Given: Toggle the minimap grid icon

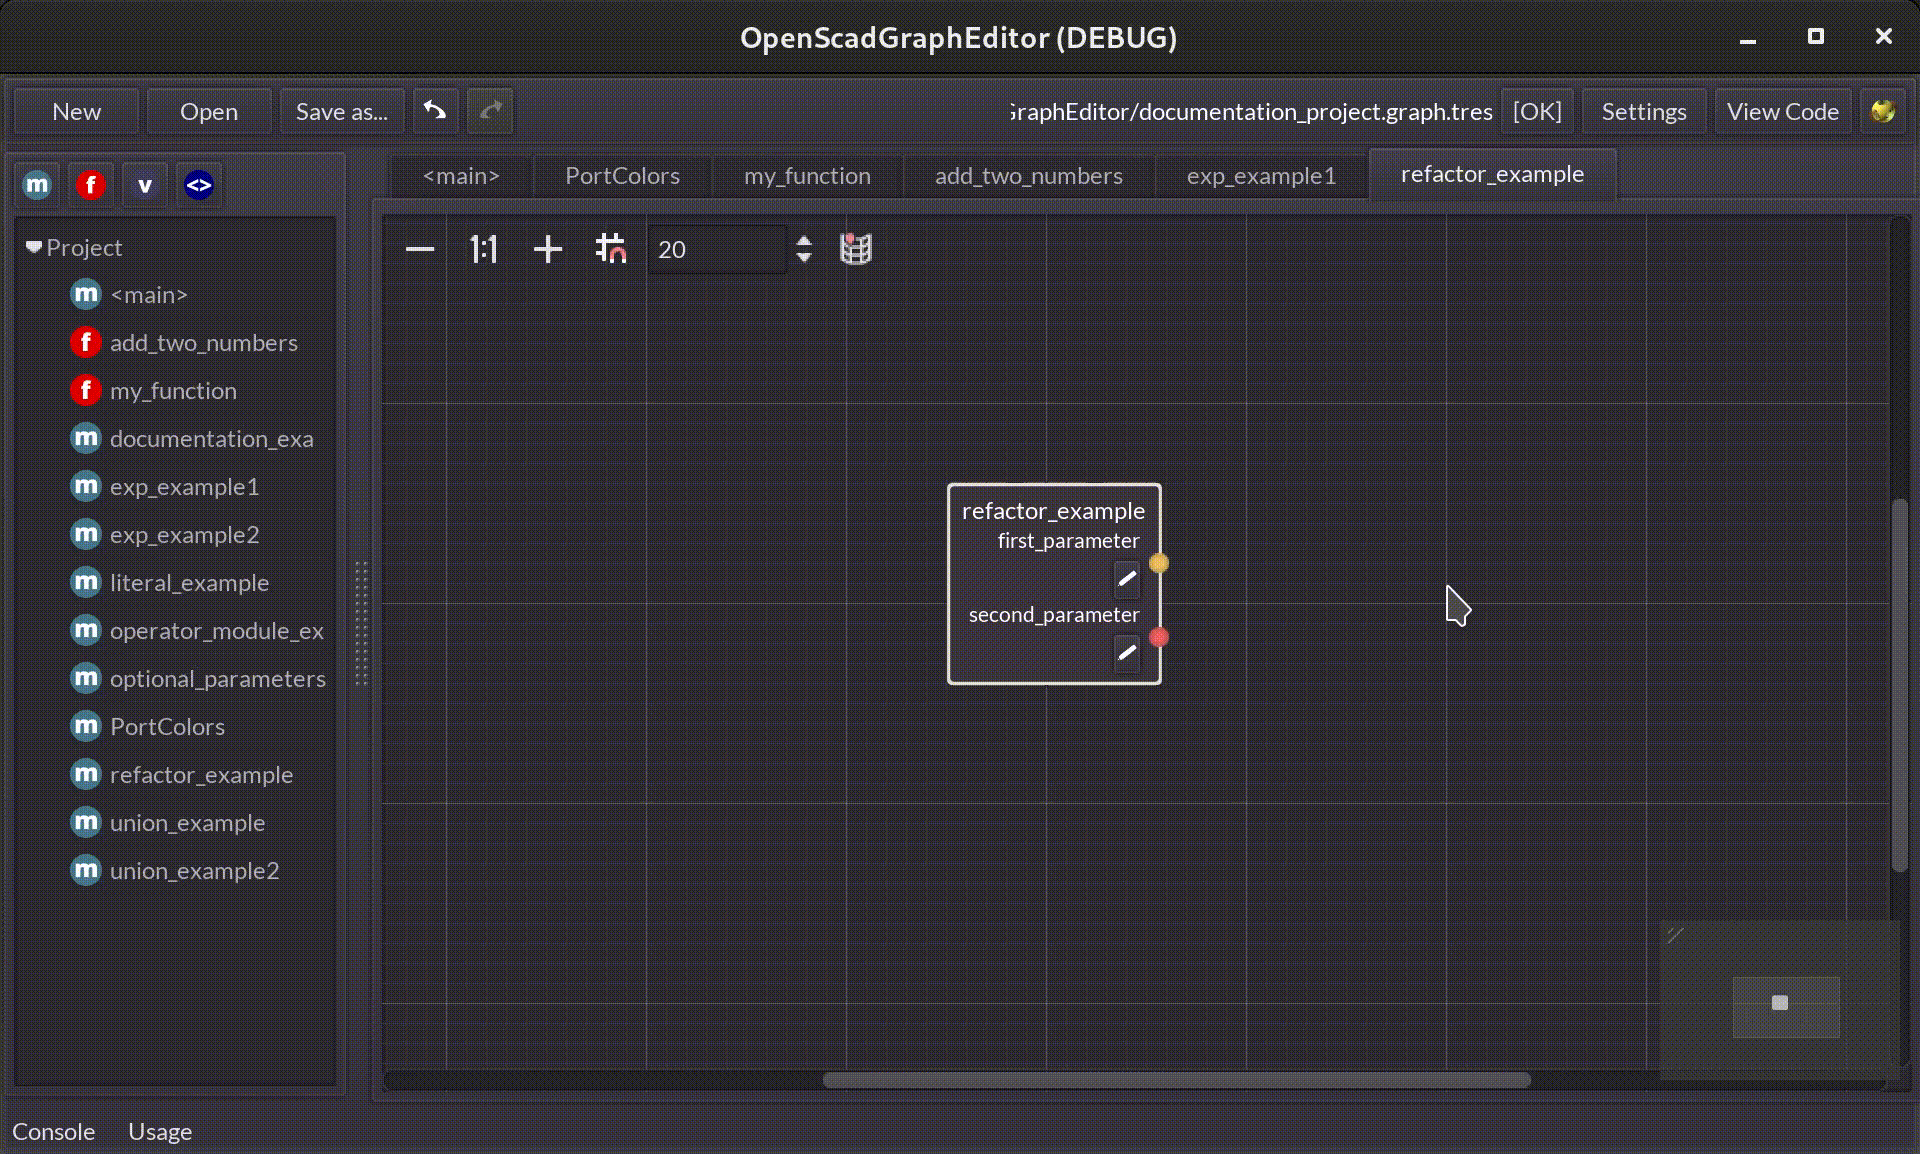Looking at the screenshot, I should click(856, 249).
